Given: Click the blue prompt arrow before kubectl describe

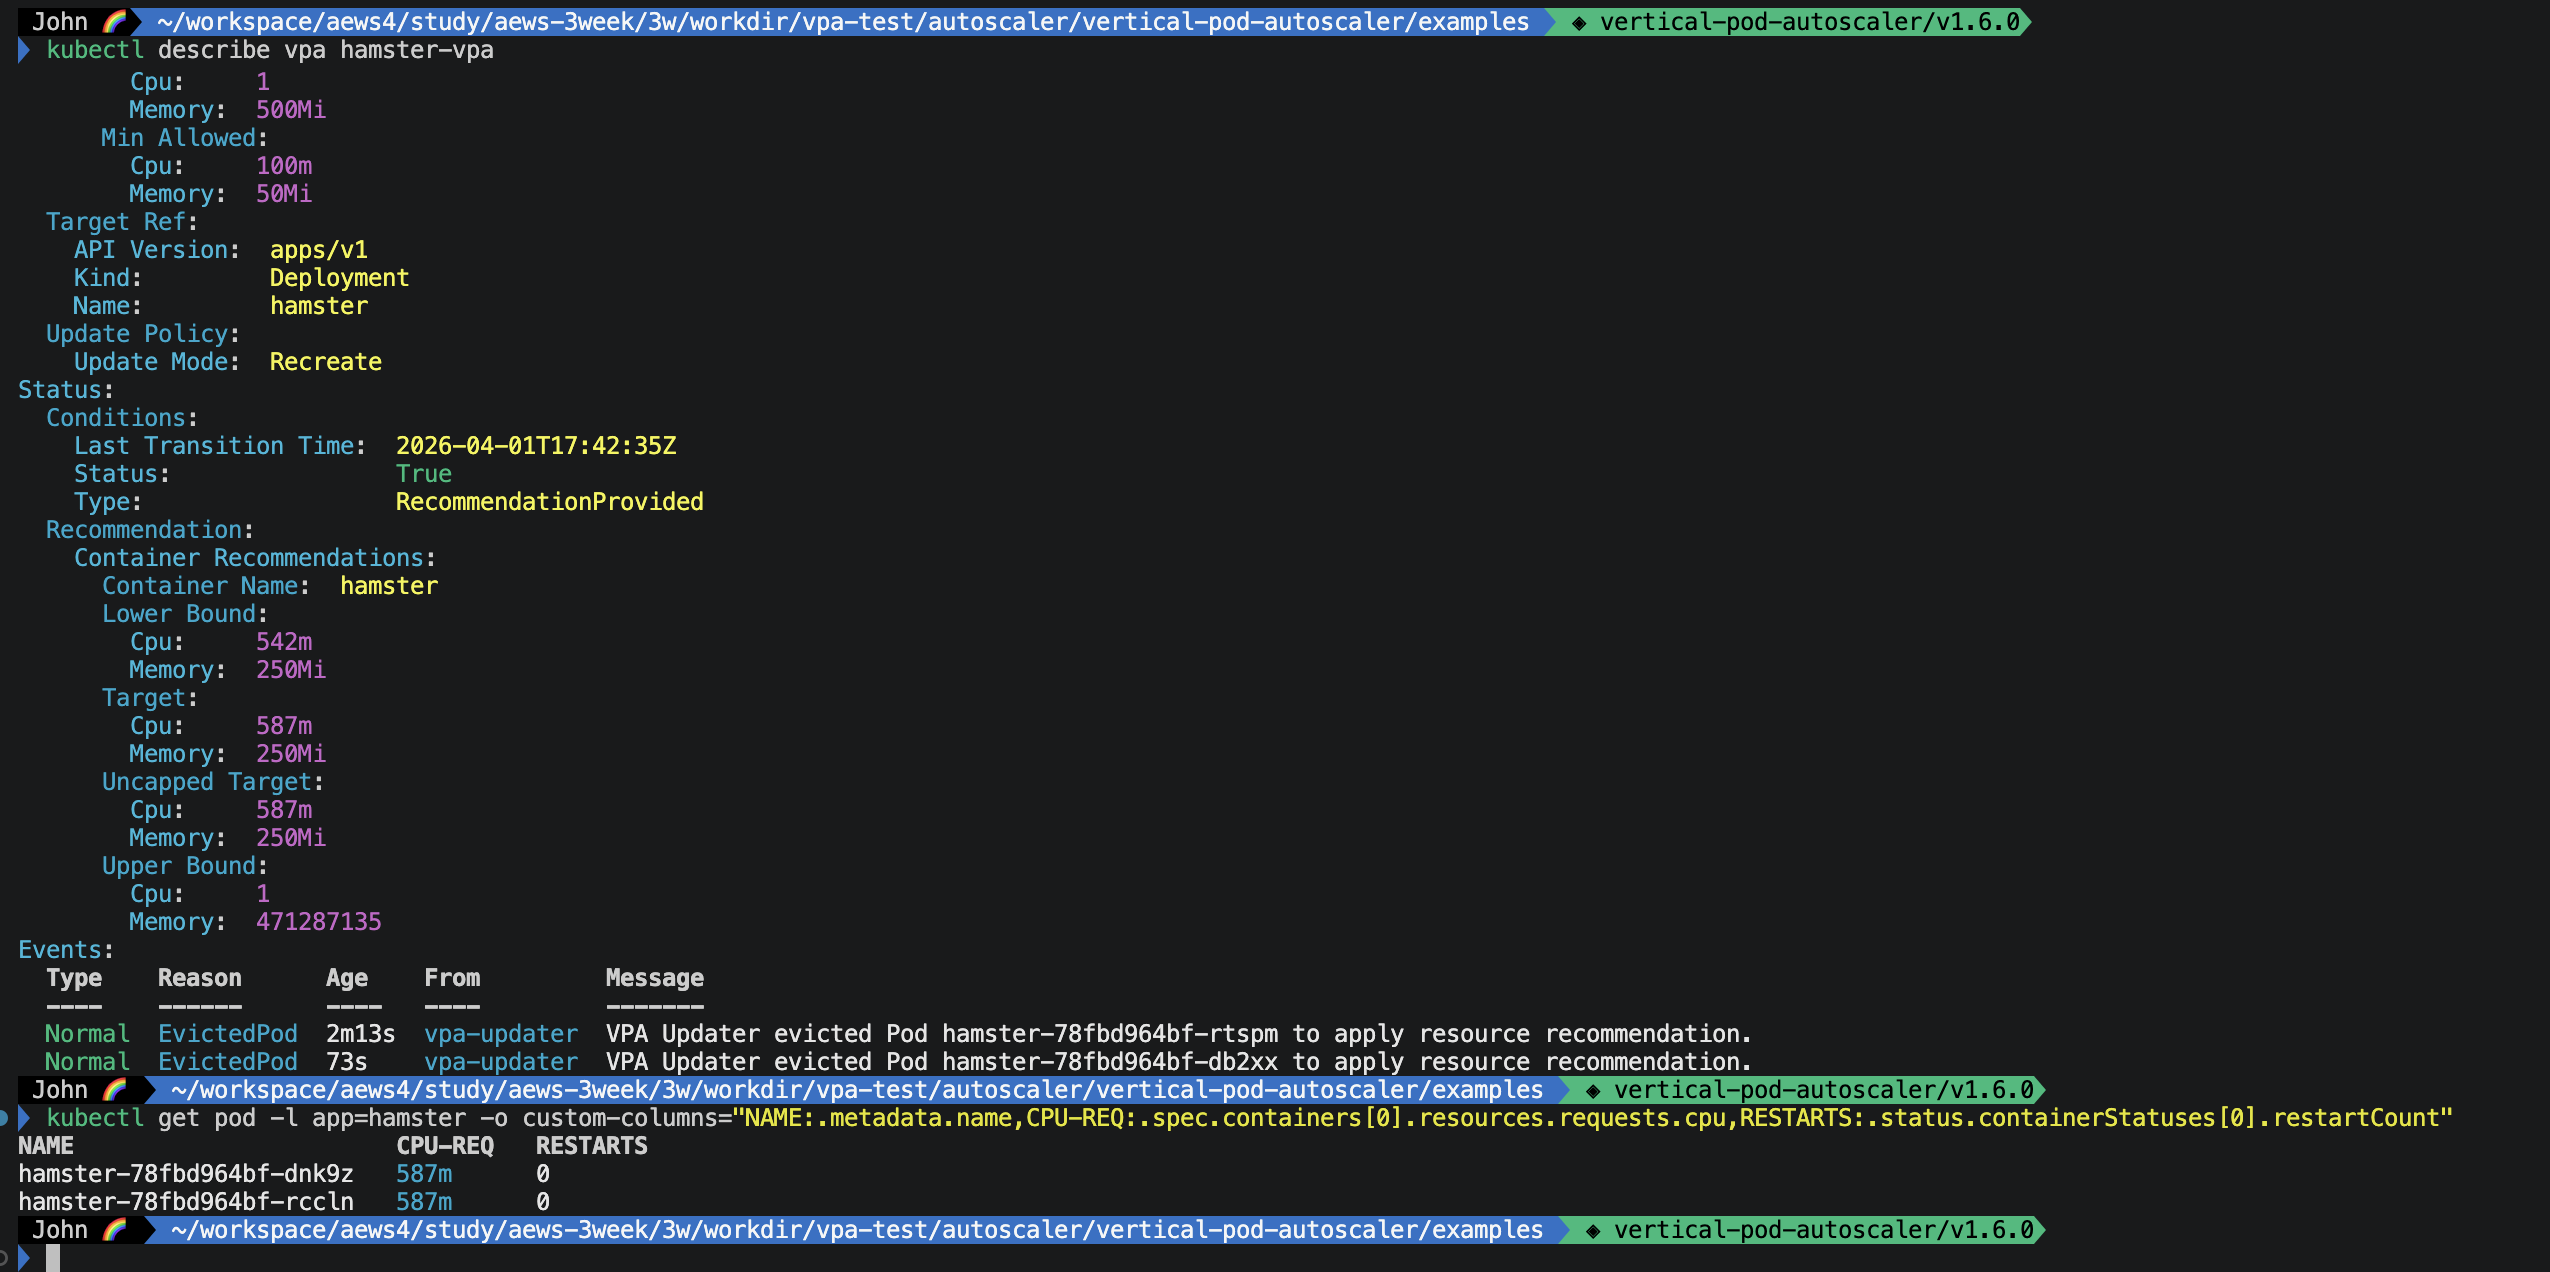Looking at the screenshot, I should (24, 50).
